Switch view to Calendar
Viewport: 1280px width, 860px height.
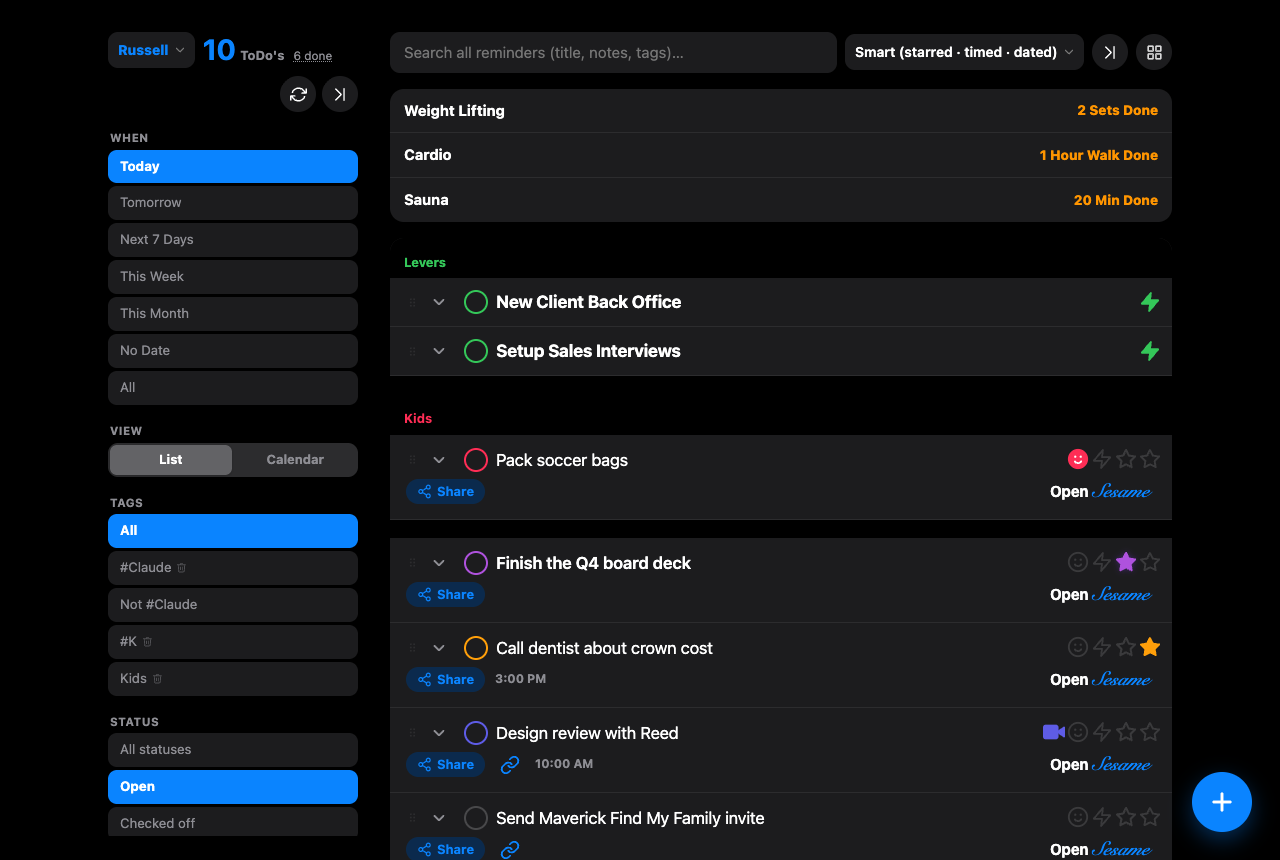click(x=295, y=460)
